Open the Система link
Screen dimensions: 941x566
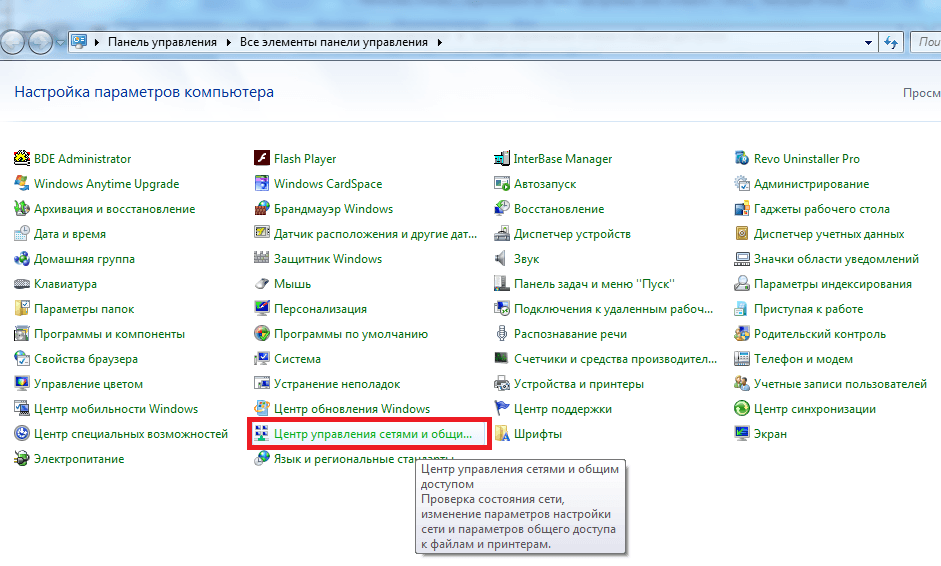(x=297, y=359)
